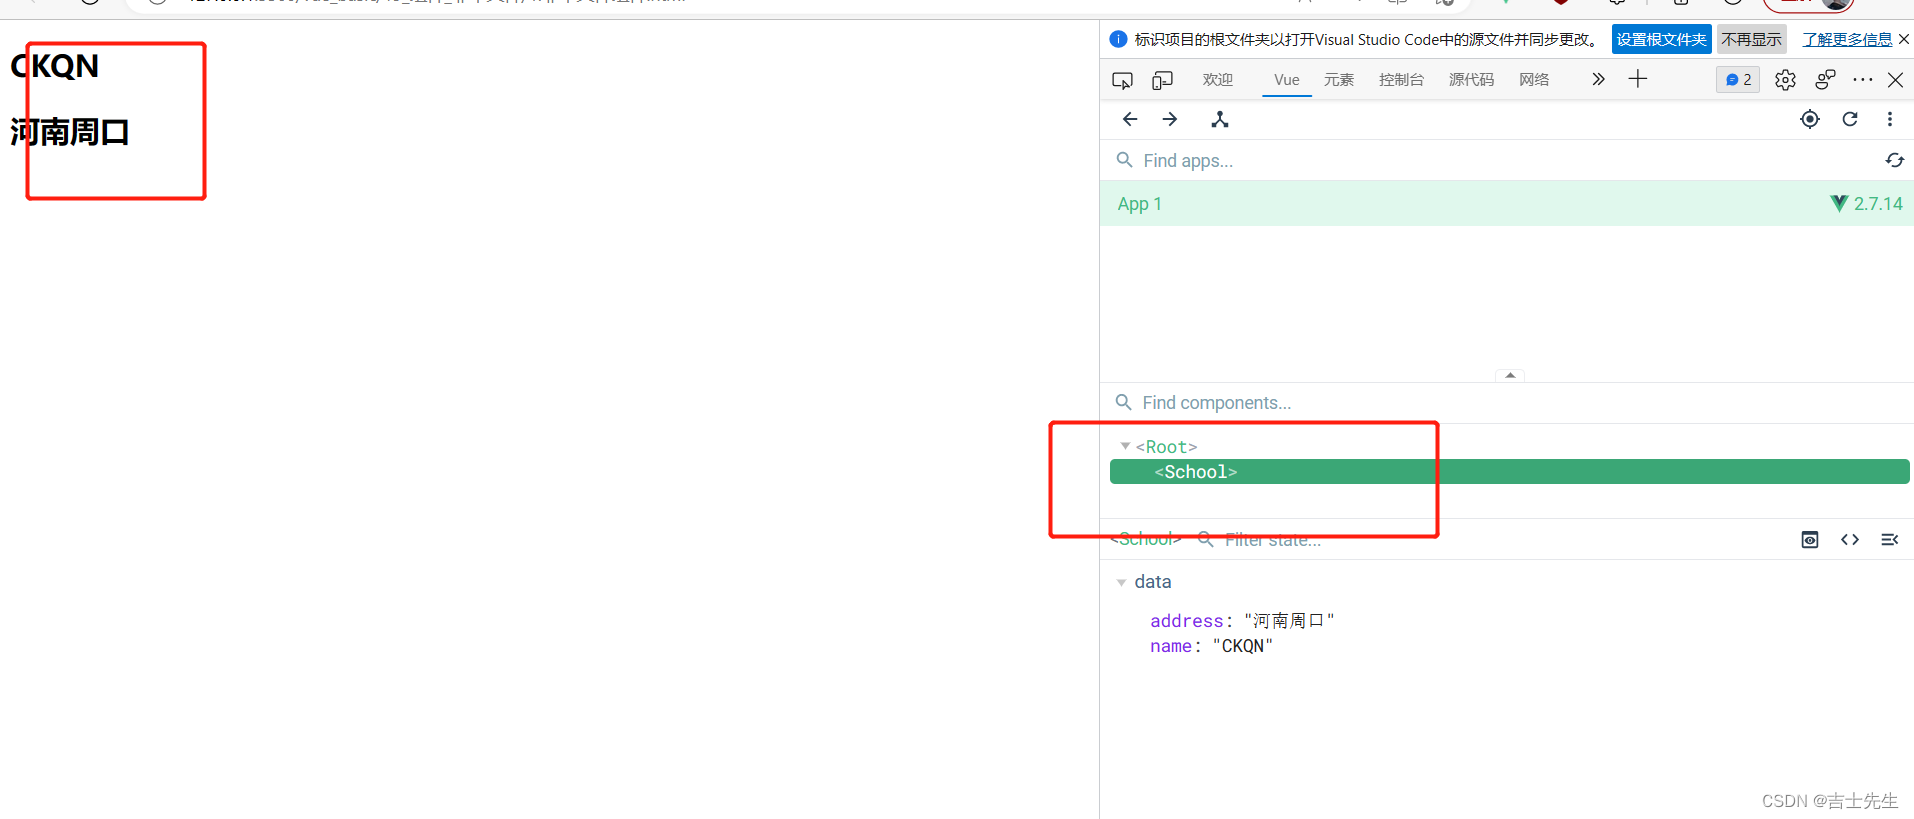Go forward in Vue devtools history
1914x819 pixels.
pos(1170,119)
